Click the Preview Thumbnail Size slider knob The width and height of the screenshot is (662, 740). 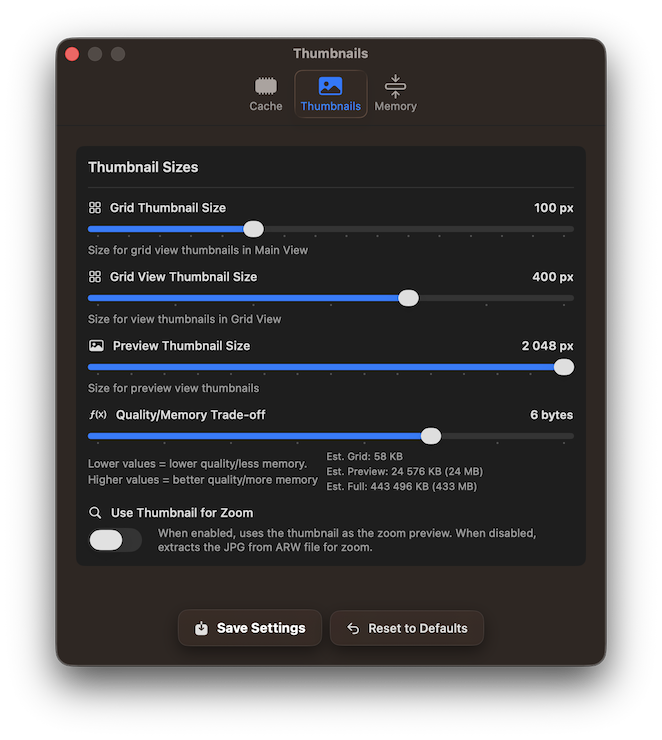coord(563,367)
